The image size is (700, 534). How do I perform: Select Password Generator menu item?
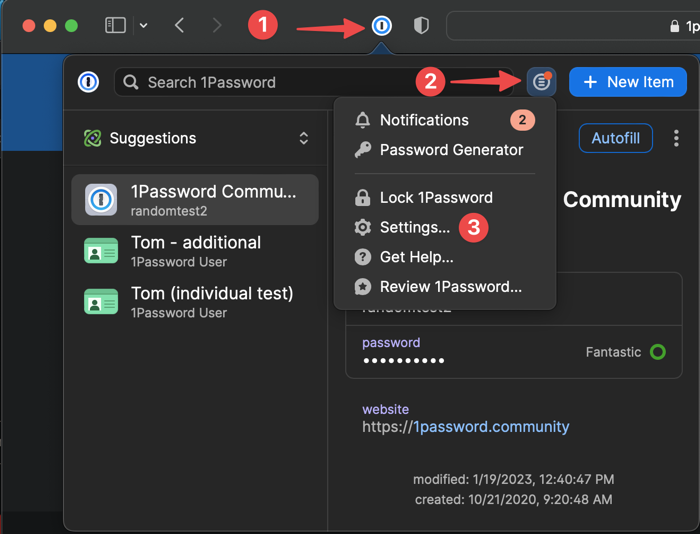pos(451,150)
